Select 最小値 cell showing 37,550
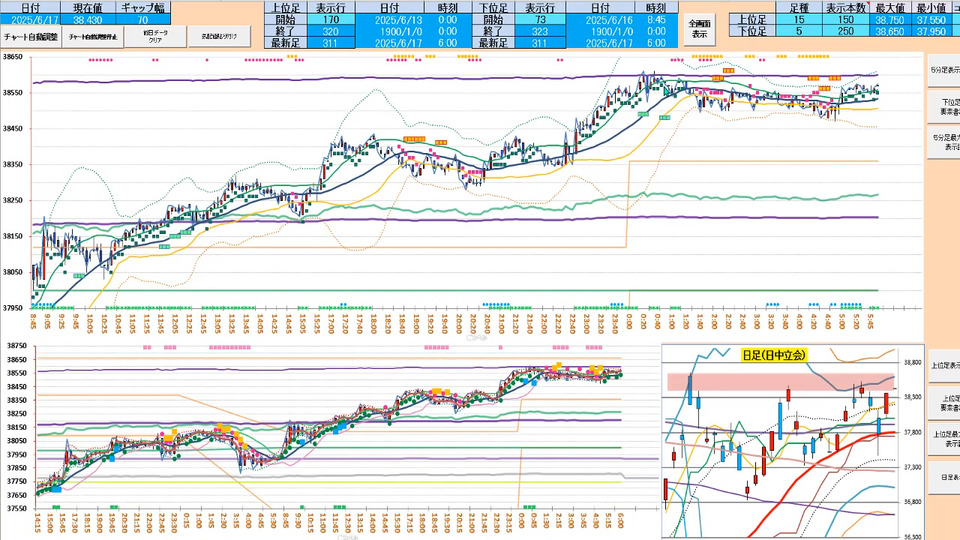 [x=931, y=20]
